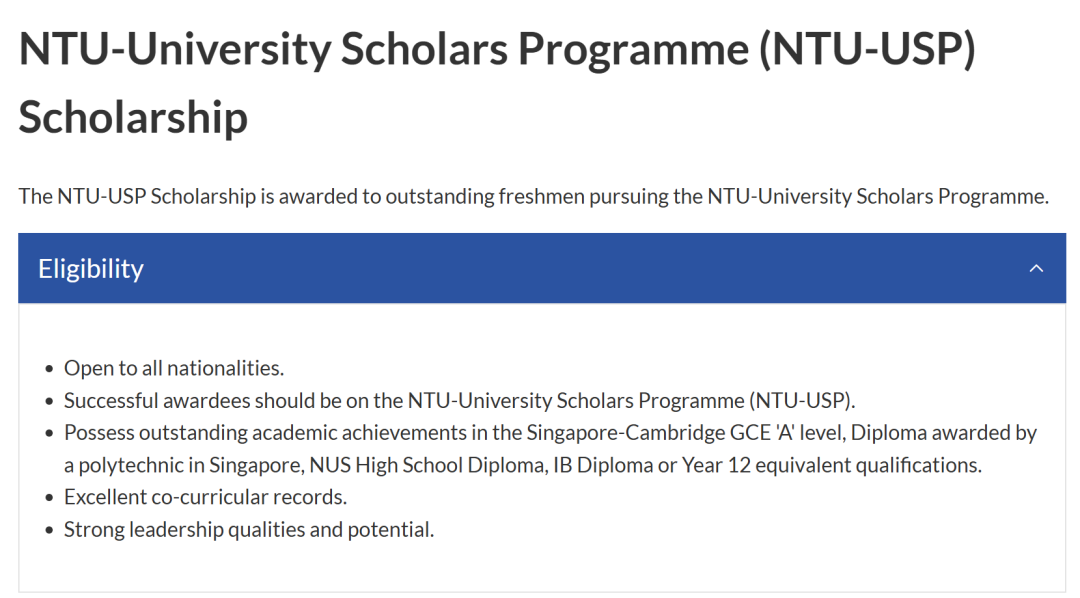Click the Eligibility accordion header label
The width and height of the screenshot is (1080, 598).
coord(91,269)
